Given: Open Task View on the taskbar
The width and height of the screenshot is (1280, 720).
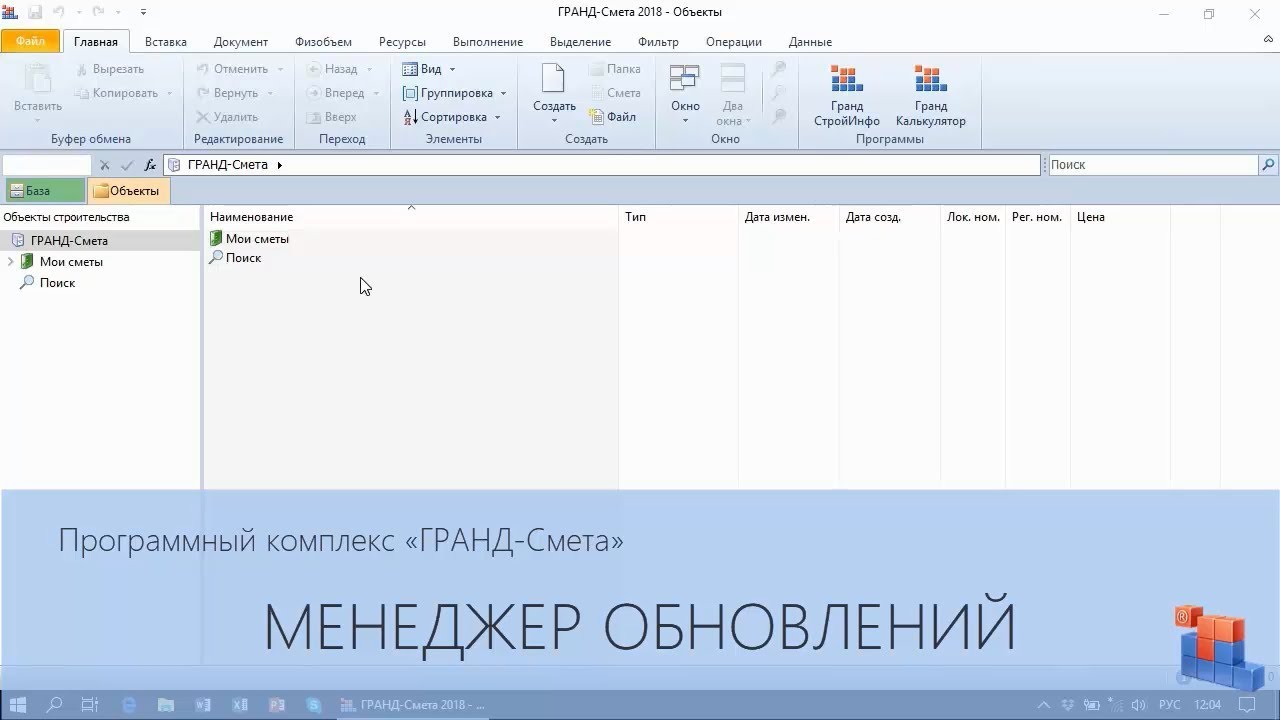Looking at the screenshot, I should 90,704.
